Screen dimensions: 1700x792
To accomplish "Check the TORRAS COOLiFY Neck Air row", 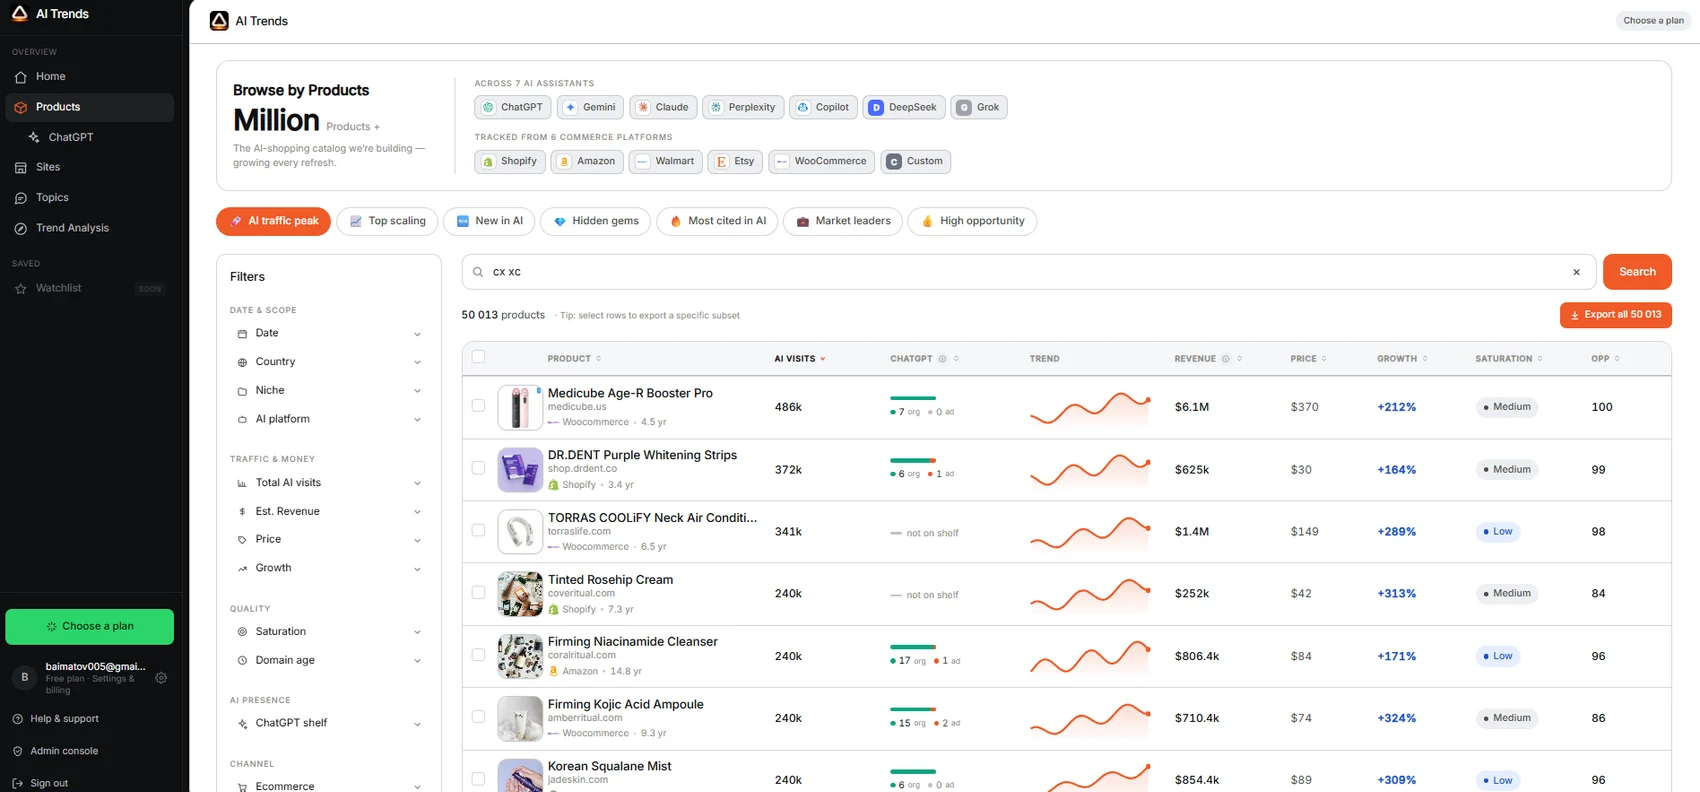I will point(478,530).
